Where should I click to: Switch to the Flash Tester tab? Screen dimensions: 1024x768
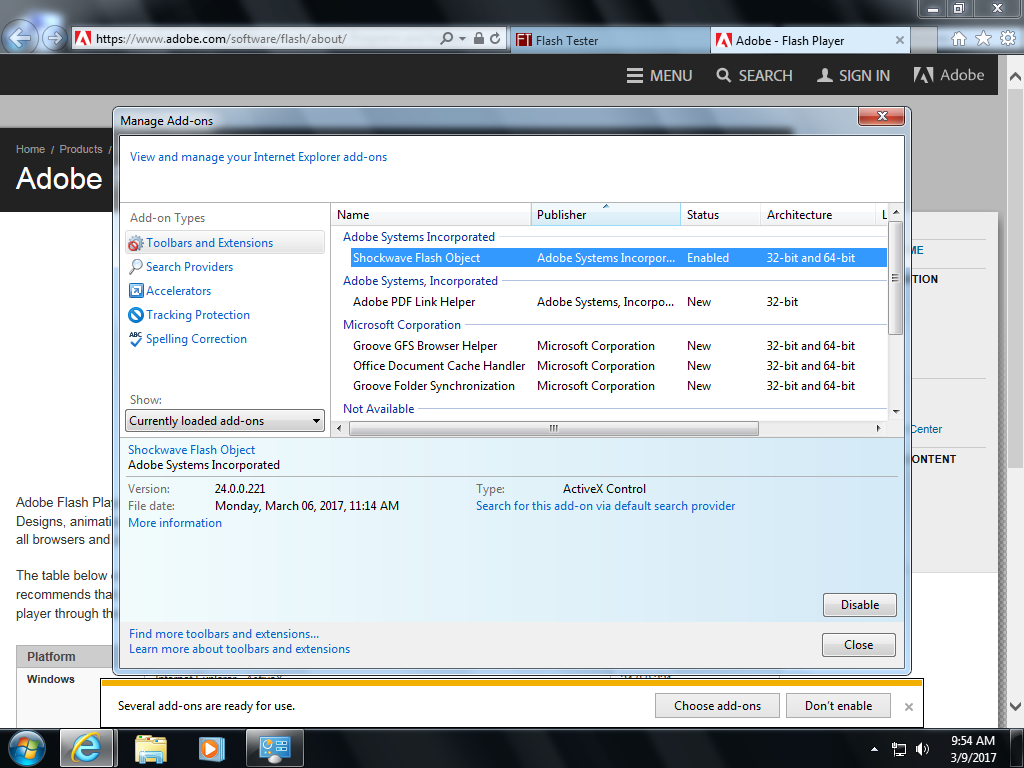click(609, 40)
